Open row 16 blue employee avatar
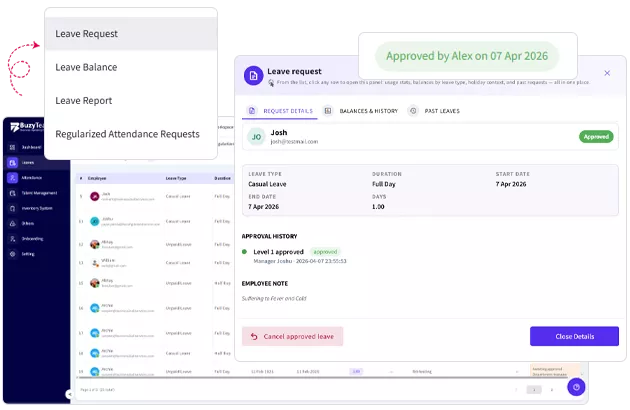 [94, 308]
